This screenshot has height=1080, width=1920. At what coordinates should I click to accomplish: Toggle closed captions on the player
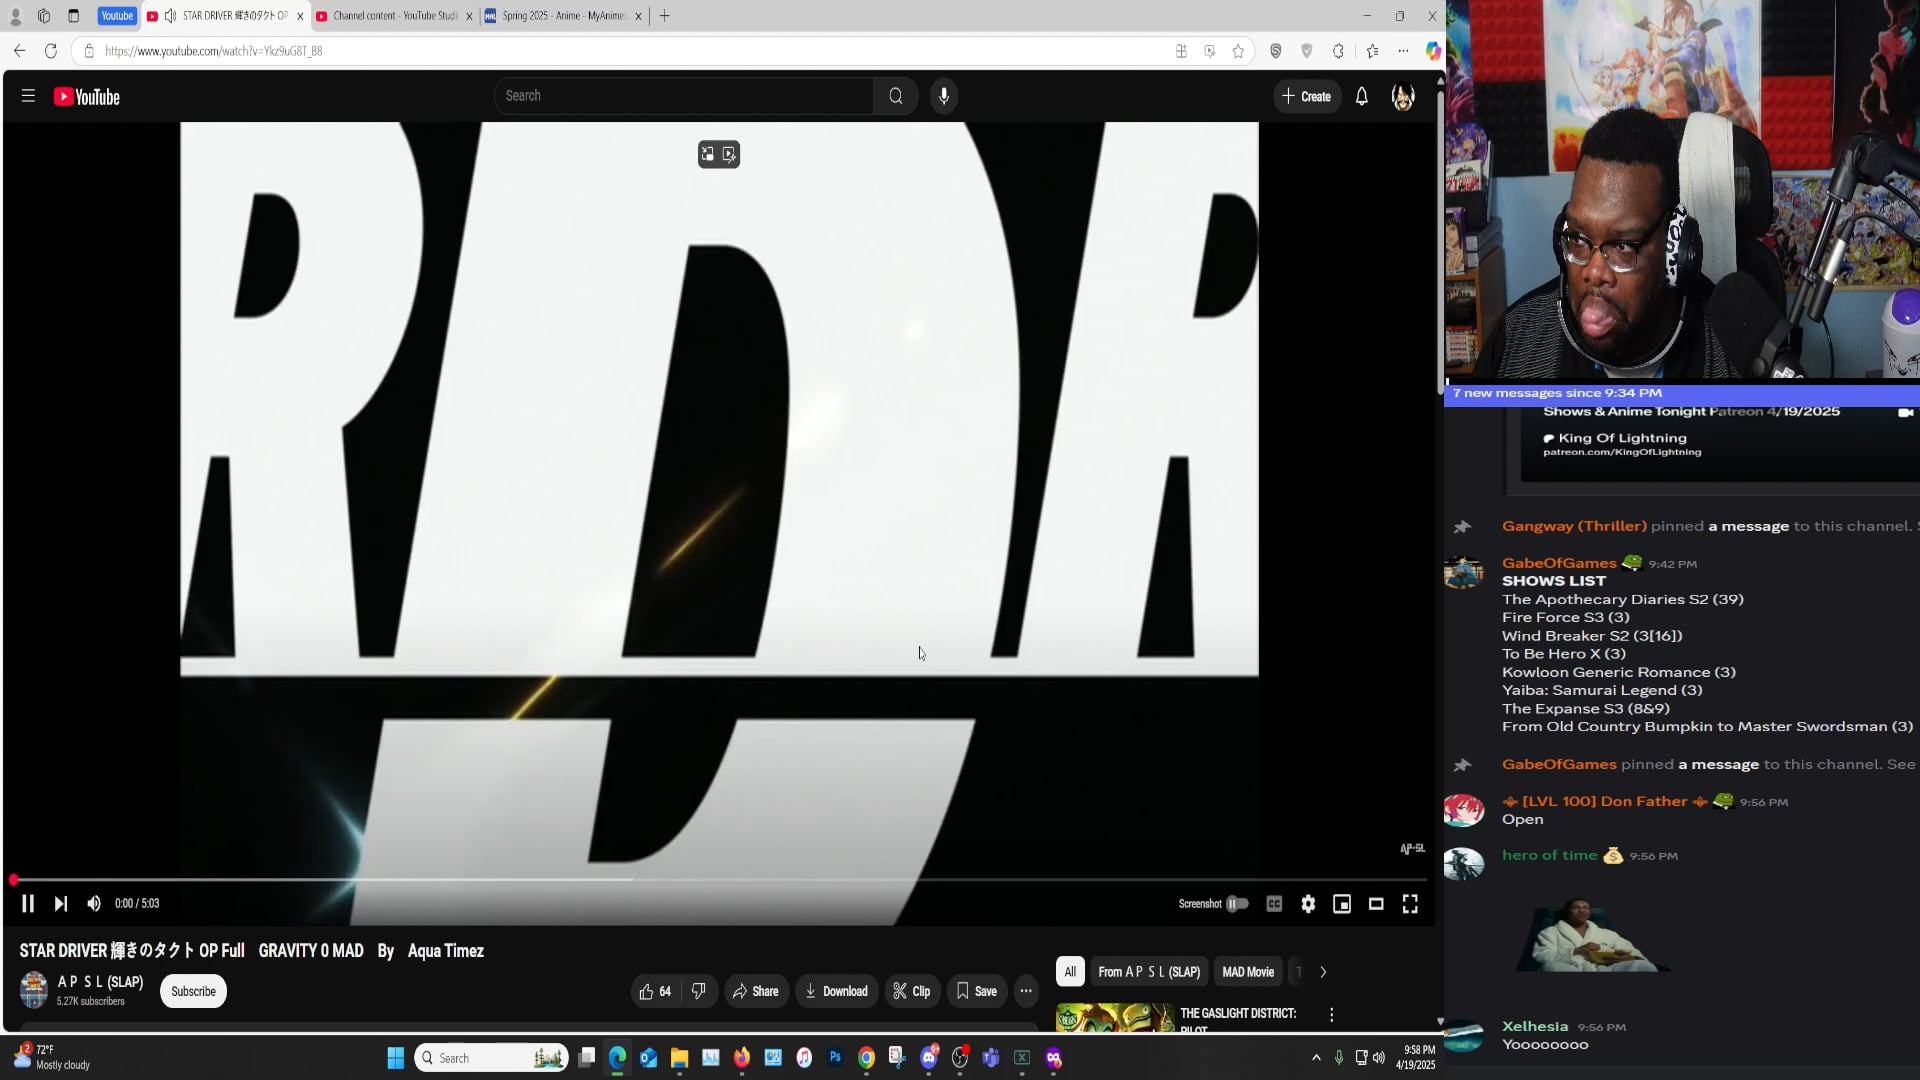coord(1274,904)
